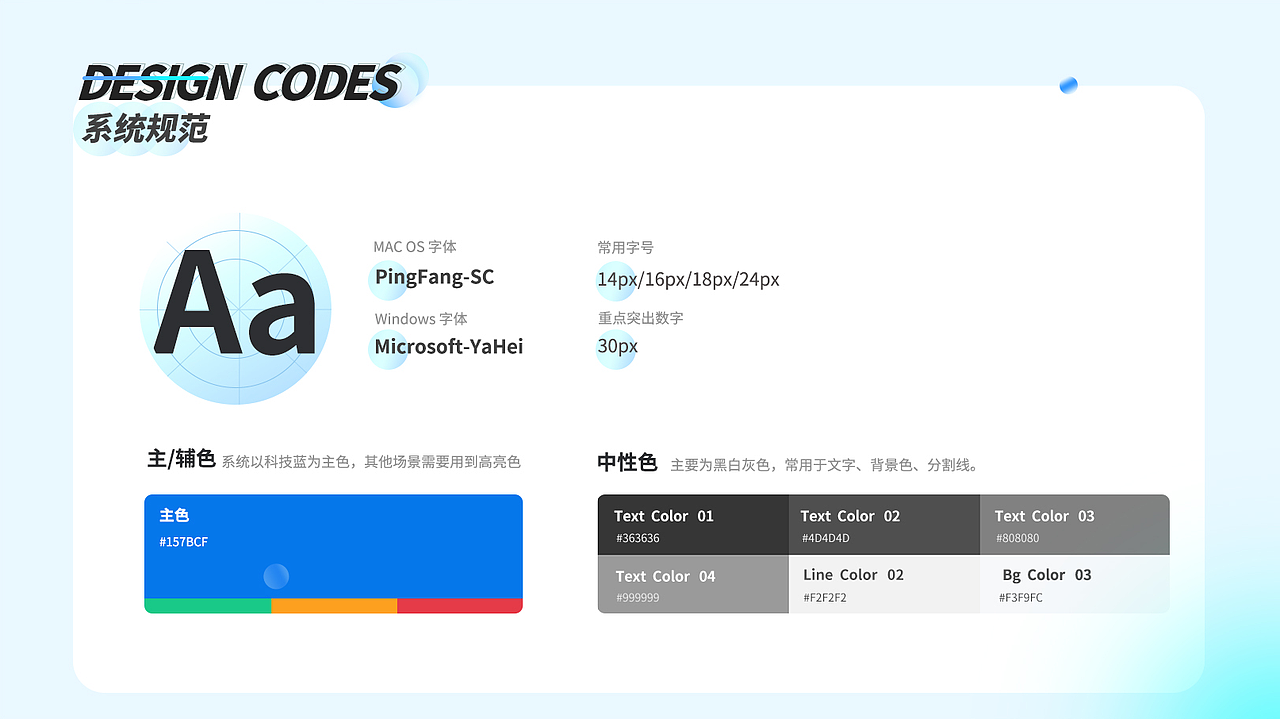Click the 中性色 section heading
Viewport: 1280px width, 719px height.
(627, 463)
